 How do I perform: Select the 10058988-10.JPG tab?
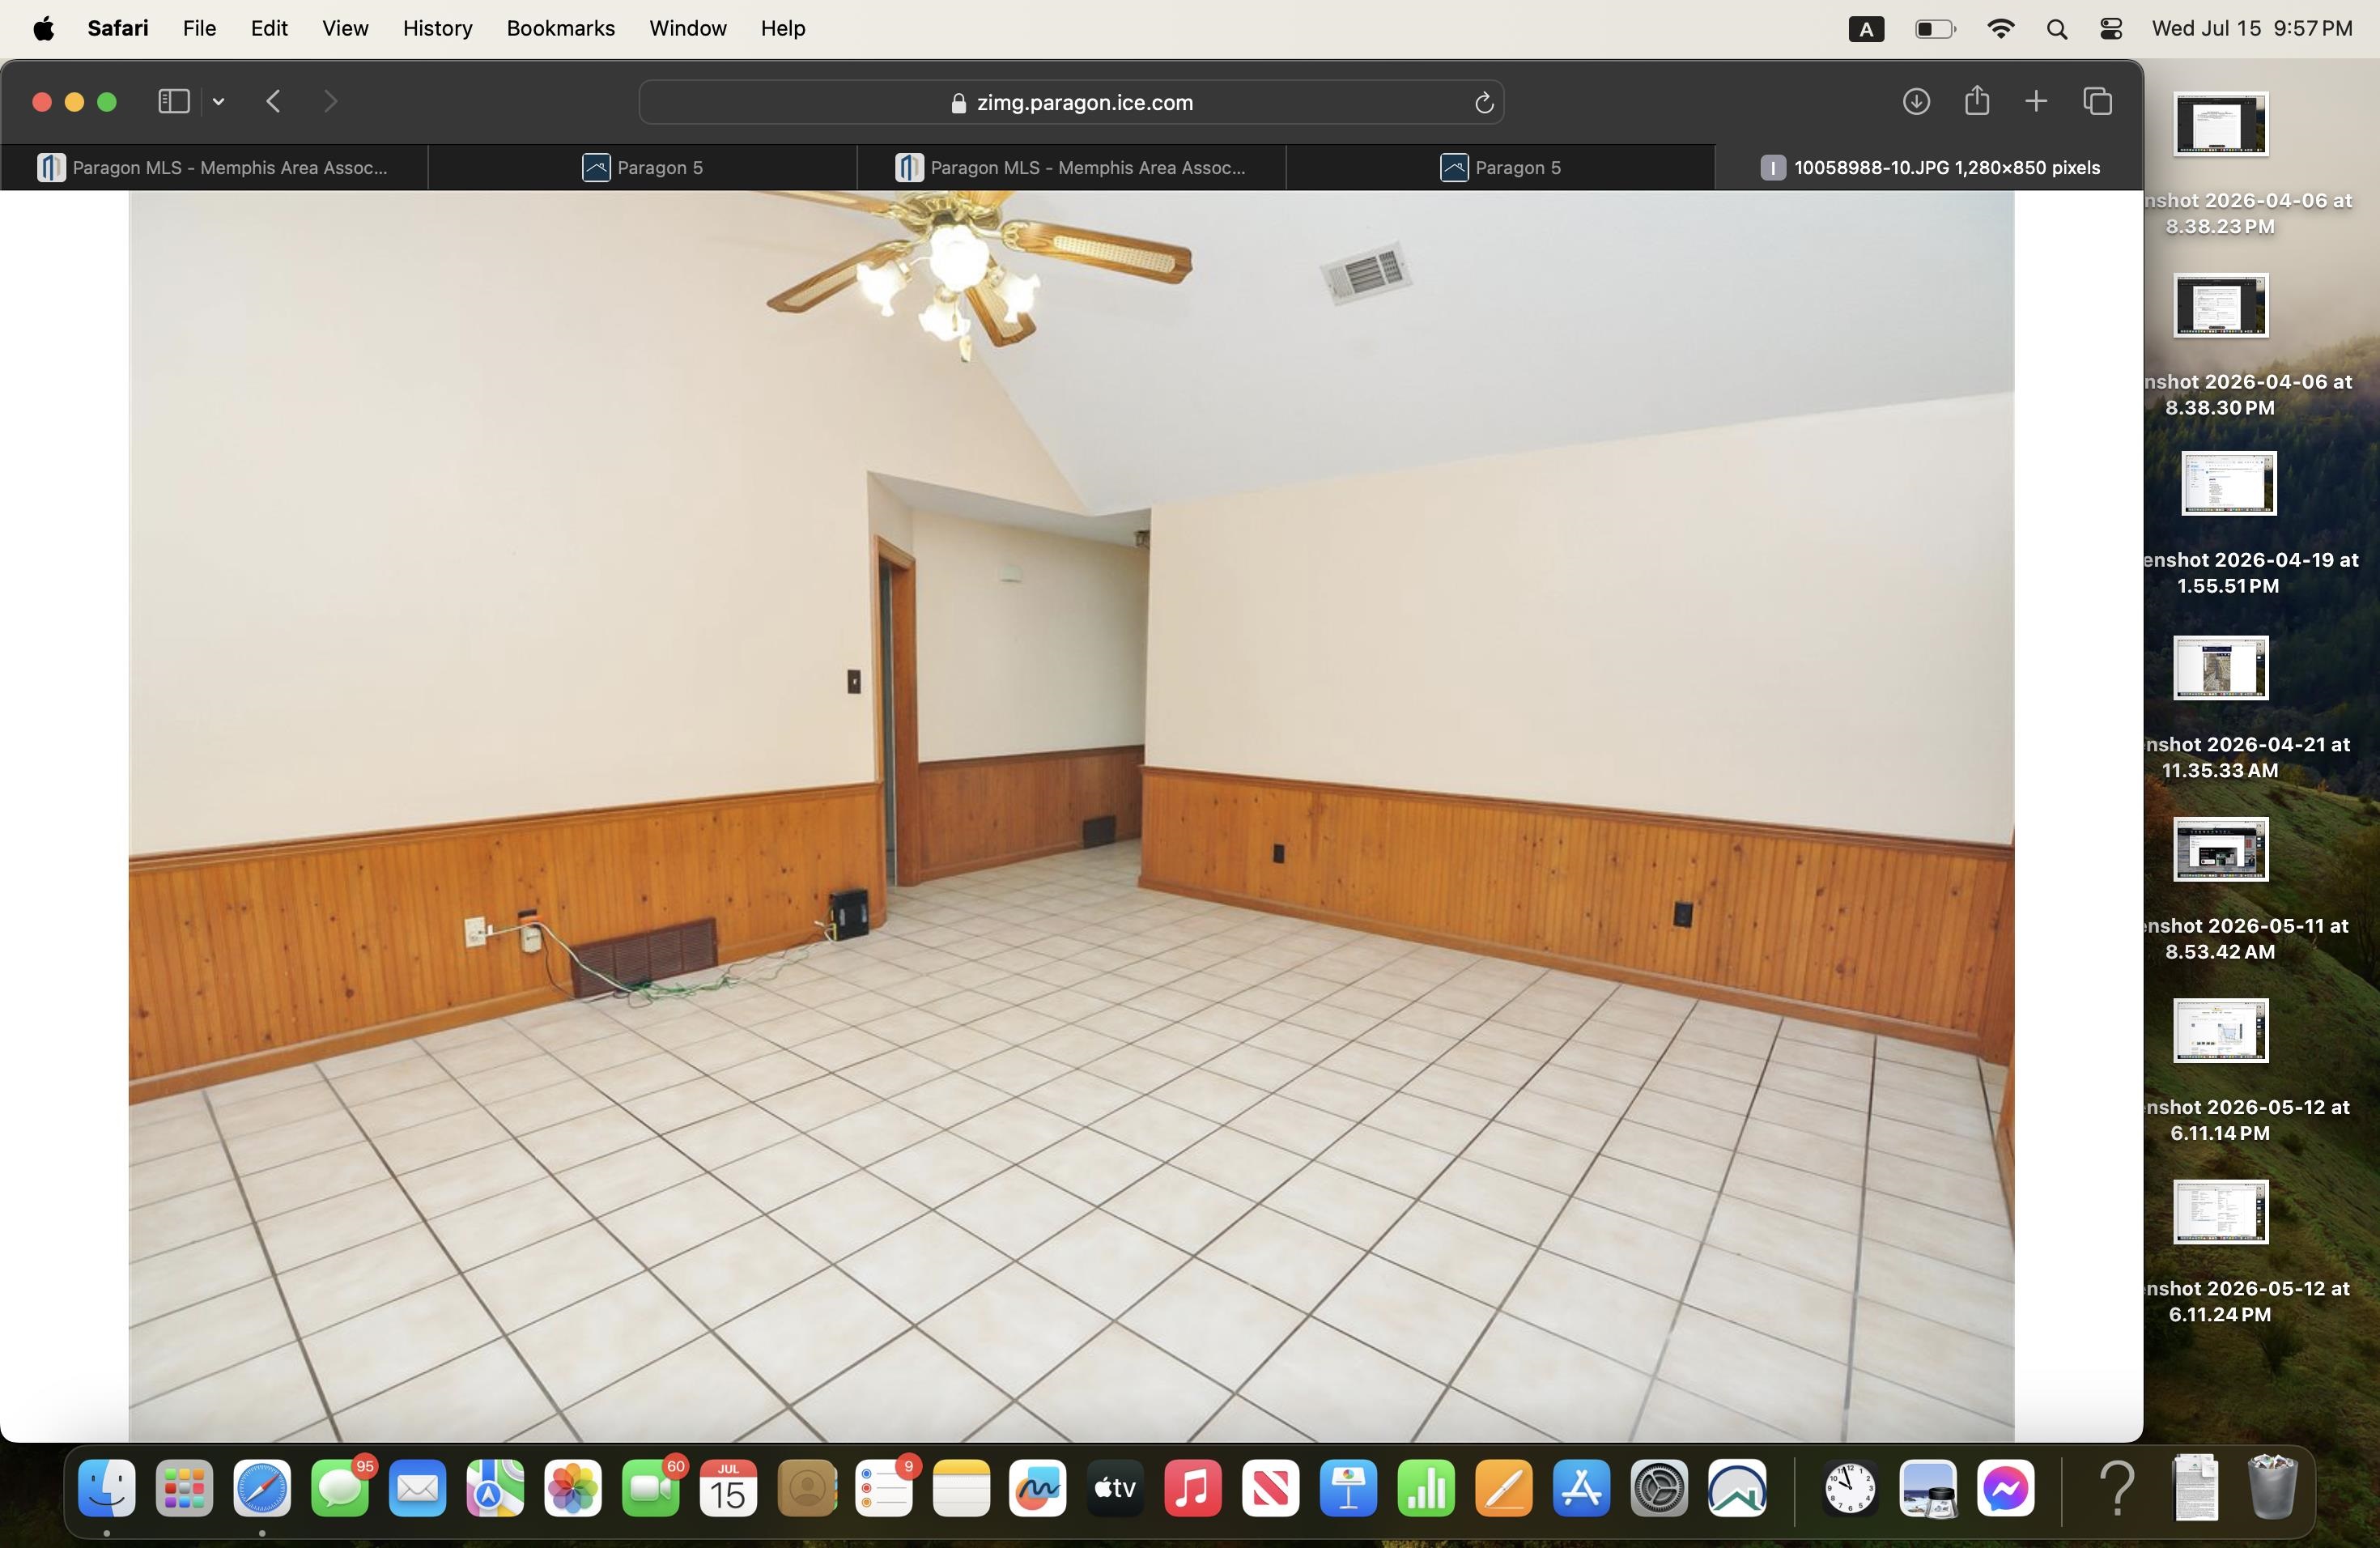click(x=1929, y=167)
